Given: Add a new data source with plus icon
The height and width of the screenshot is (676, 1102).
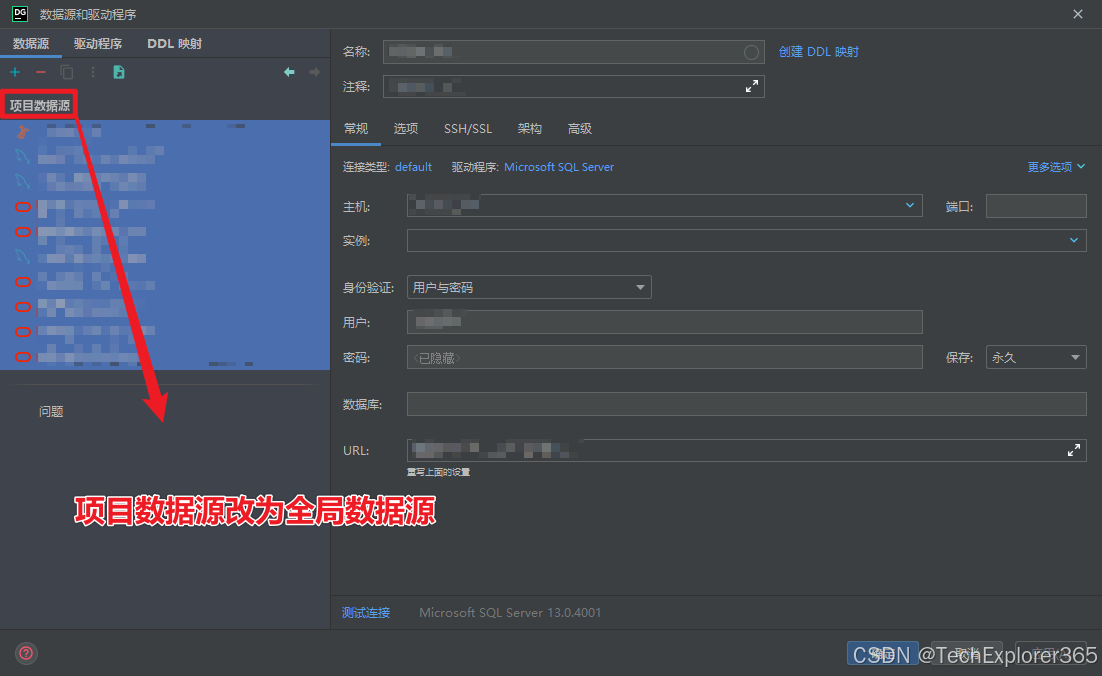Looking at the screenshot, I should coord(15,72).
